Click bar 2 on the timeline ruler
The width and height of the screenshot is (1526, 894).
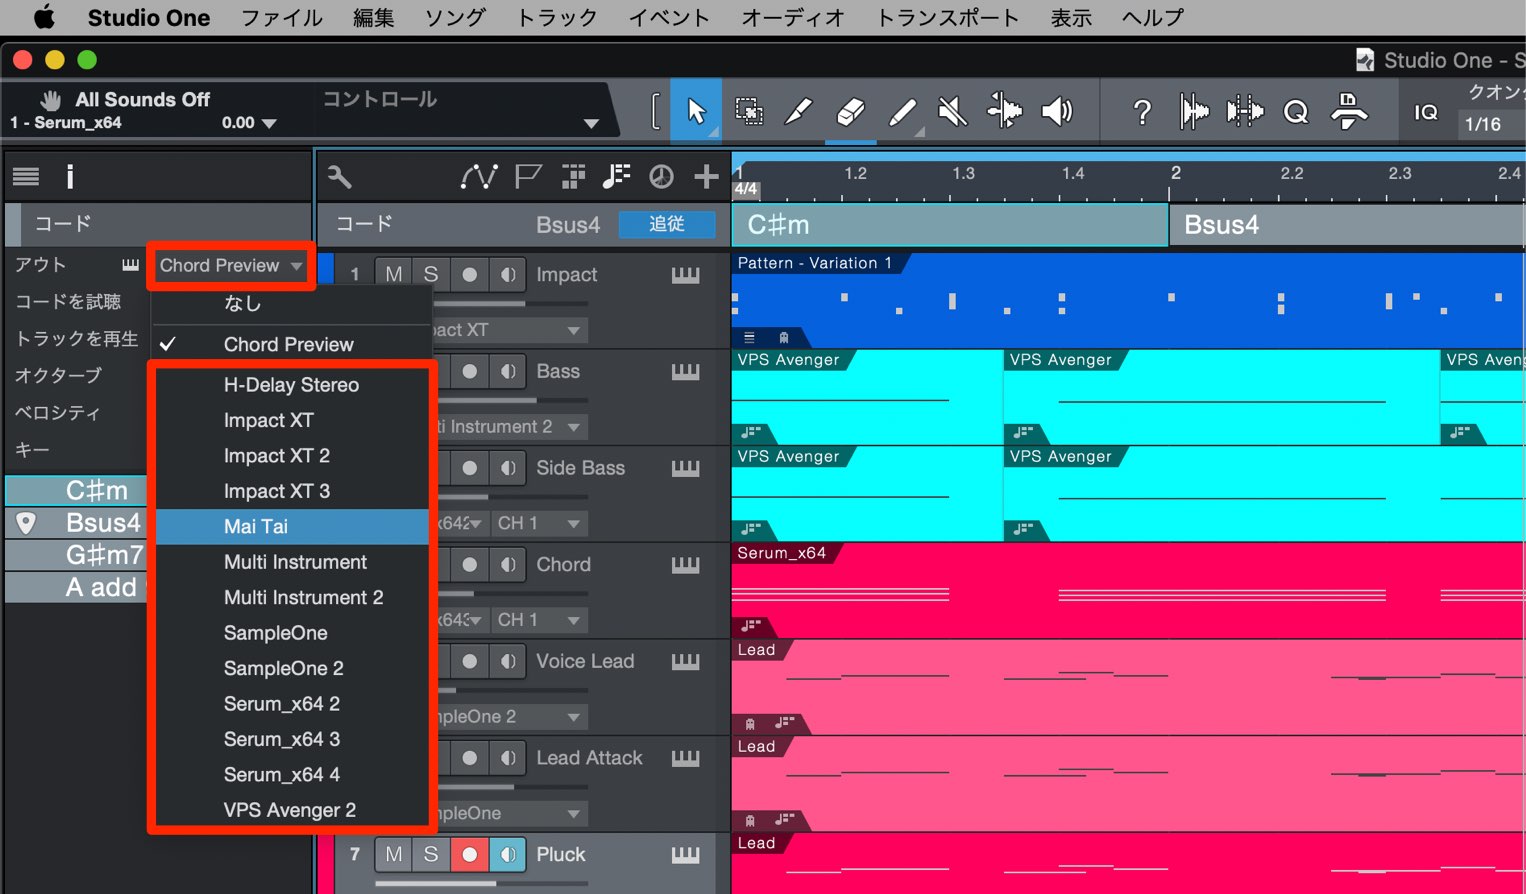pyautogui.click(x=1176, y=173)
